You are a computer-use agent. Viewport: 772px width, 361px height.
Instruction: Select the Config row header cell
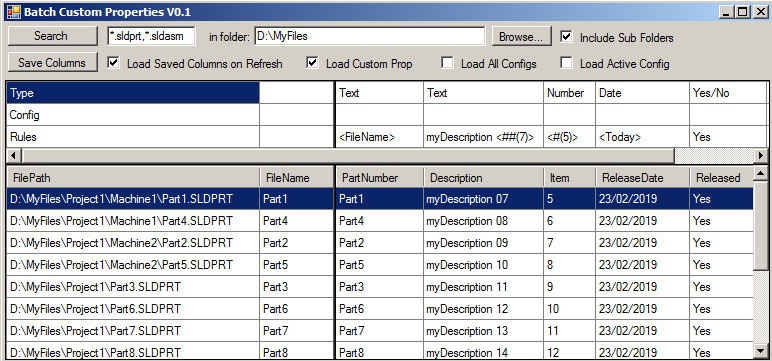click(x=133, y=115)
